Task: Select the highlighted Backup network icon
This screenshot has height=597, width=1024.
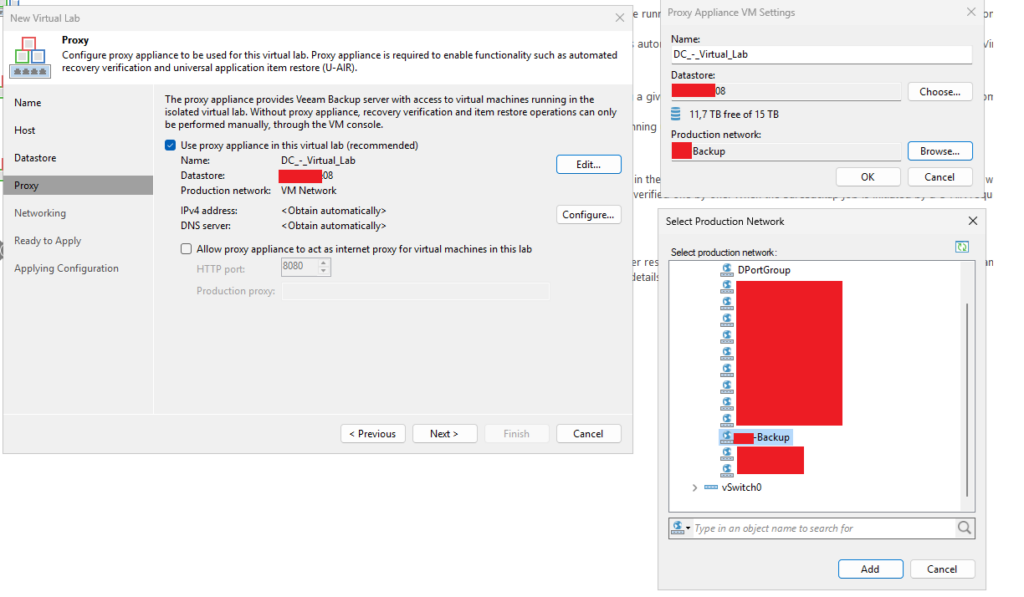Action: tap(726, 438)
